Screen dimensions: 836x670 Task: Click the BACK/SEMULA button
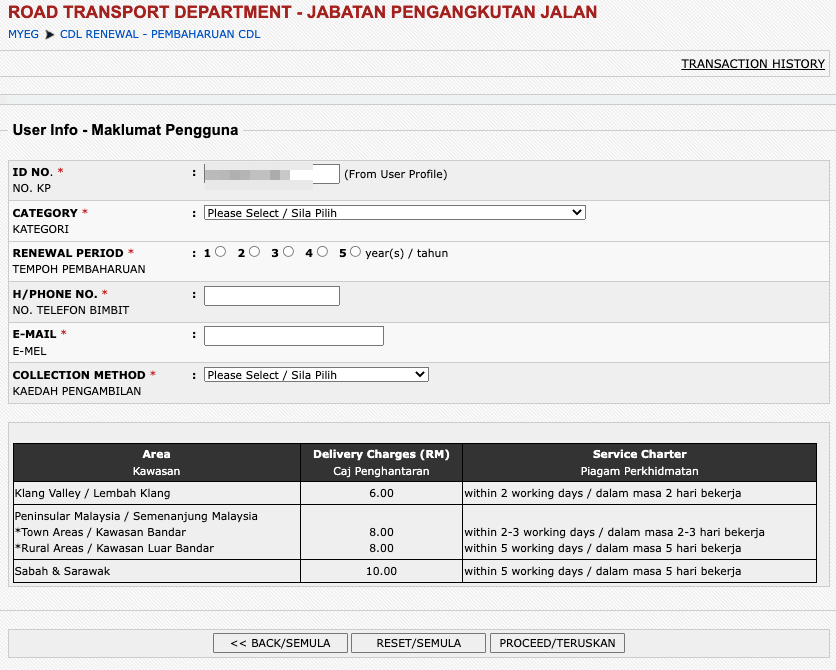point(280,643)
